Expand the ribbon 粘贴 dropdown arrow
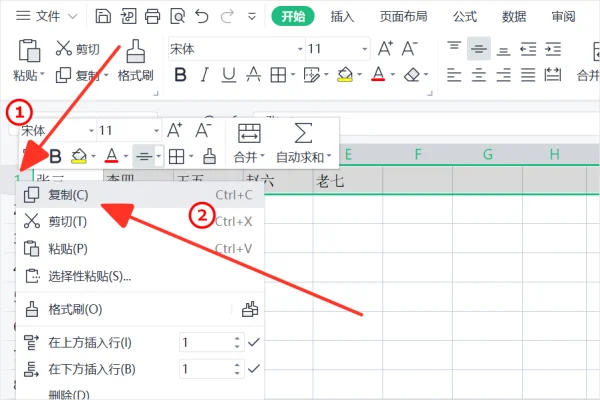The image size is (600, 400). pos(42,74)
